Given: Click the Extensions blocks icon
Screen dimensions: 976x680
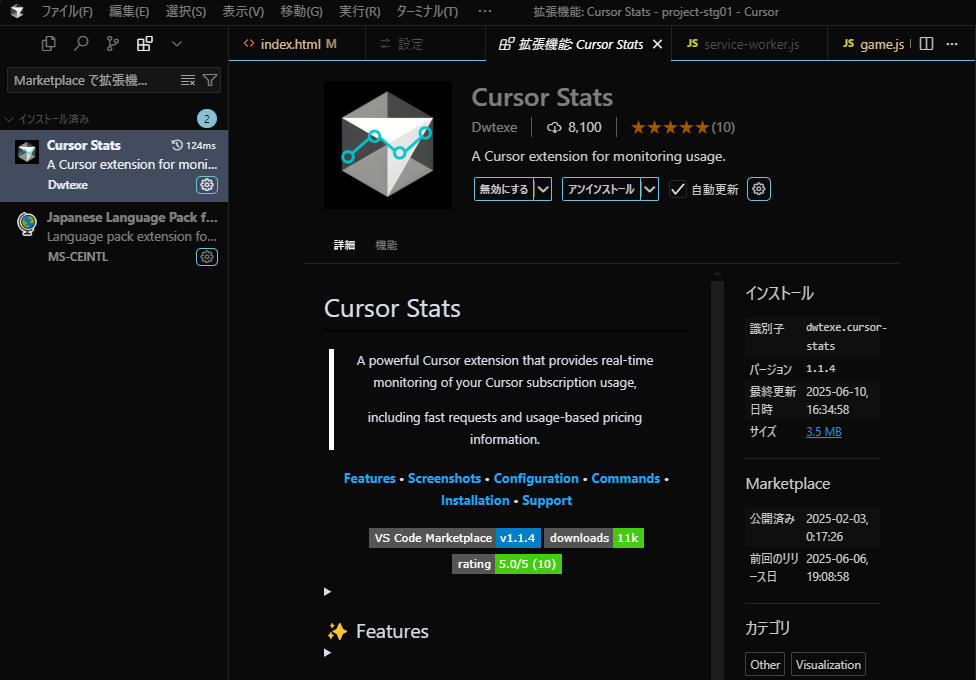Looking at the screenshot, I should coord(145,44).
